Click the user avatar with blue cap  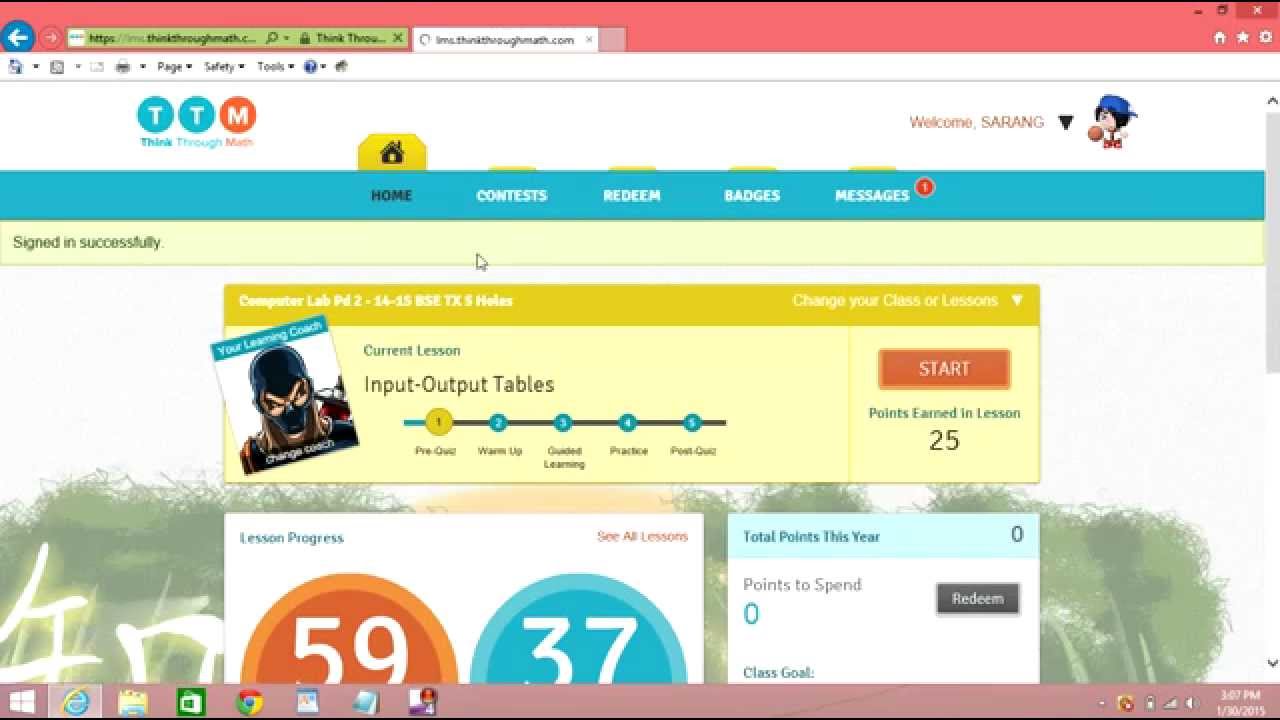pos(1112,122)
